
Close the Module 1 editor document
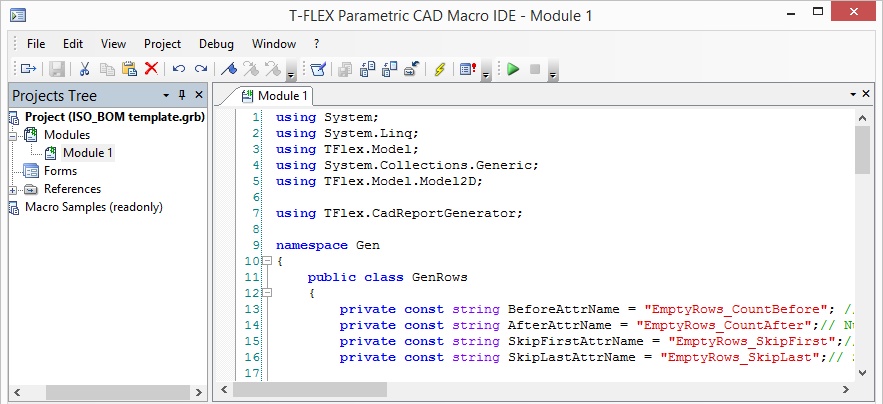coord(866,94)
